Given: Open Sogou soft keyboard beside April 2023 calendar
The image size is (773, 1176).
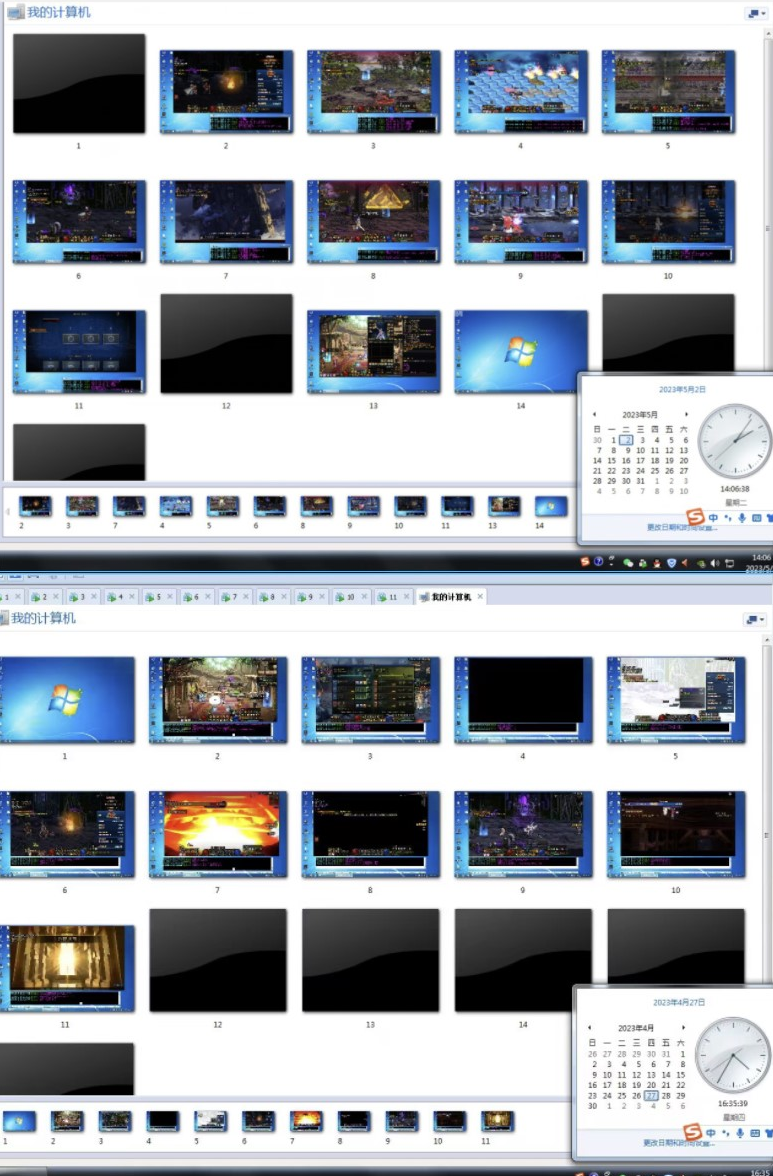Looking at the screenshot, I should 755,1132.
